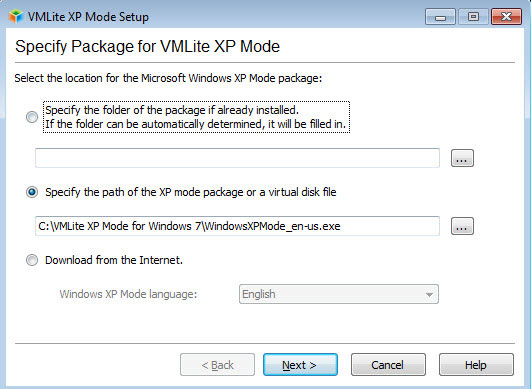Image resolution: width=531 pixels, height=389 pixels.
Task: Click the language dropdown arrow
Action: [429, 295]
